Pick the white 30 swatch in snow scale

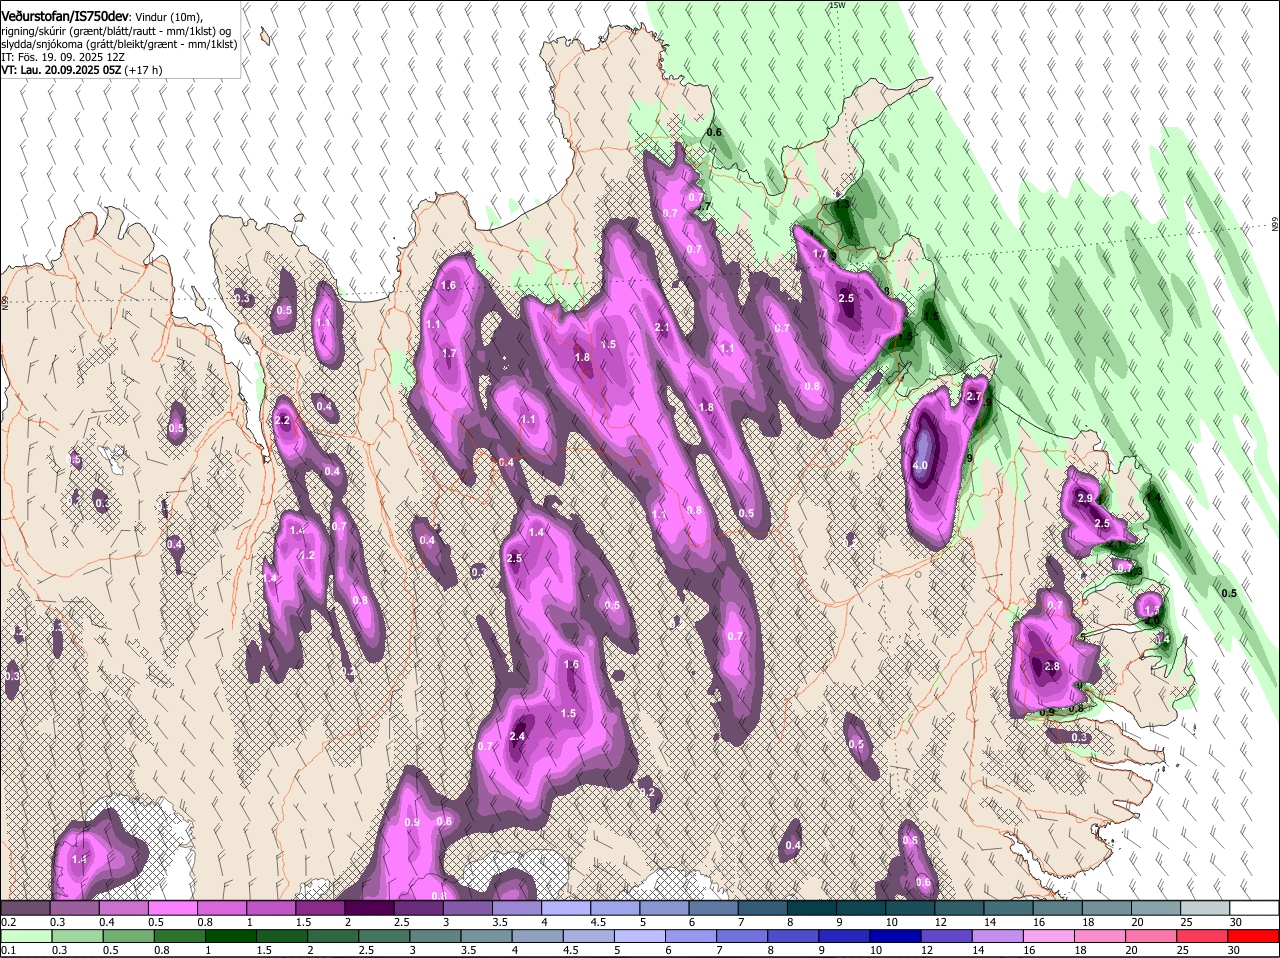click(x=1255, y=908)
